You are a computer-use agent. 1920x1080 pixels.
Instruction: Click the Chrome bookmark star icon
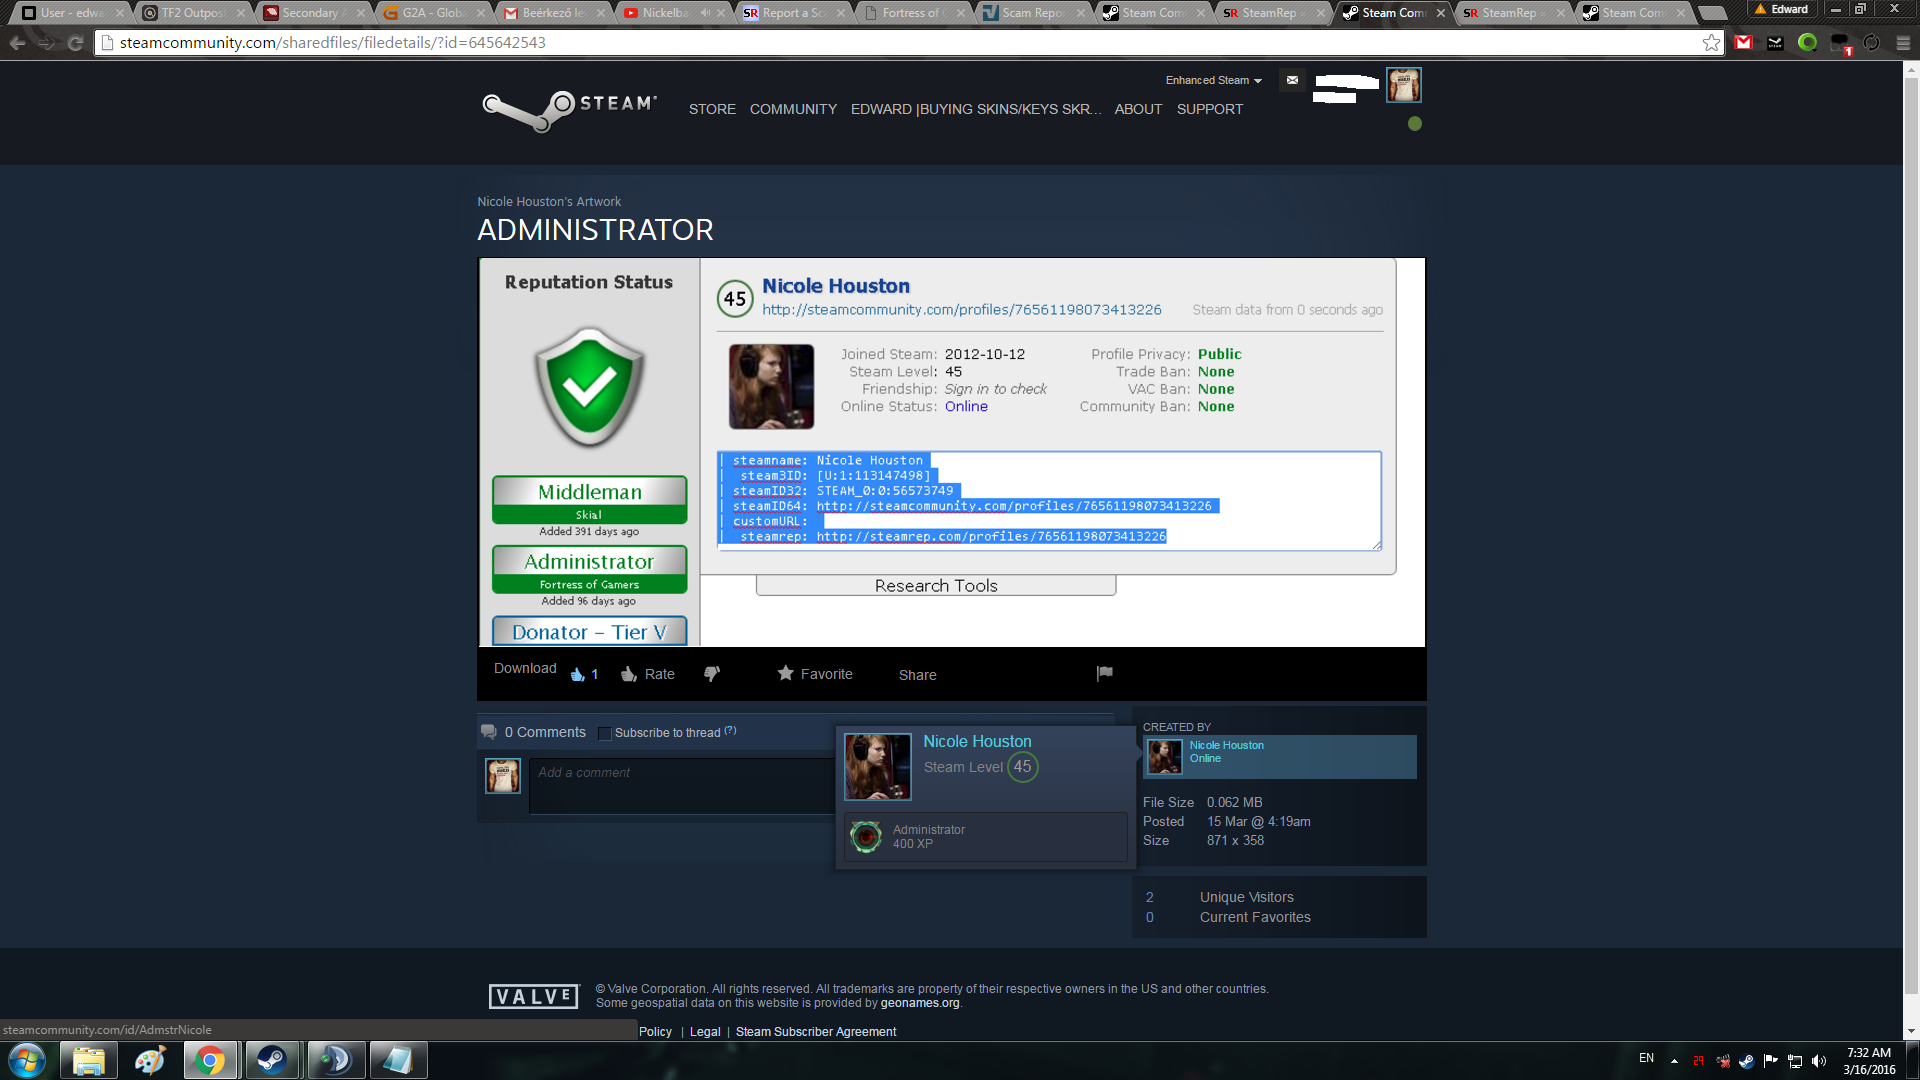tap(1711, 43)
